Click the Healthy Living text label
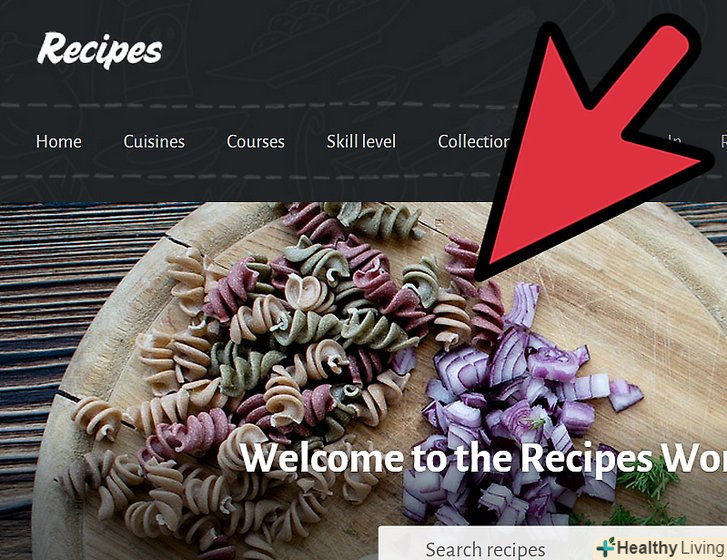Image resolution: width=727 pixels, height=560 pixels. (x=670, y=548)
